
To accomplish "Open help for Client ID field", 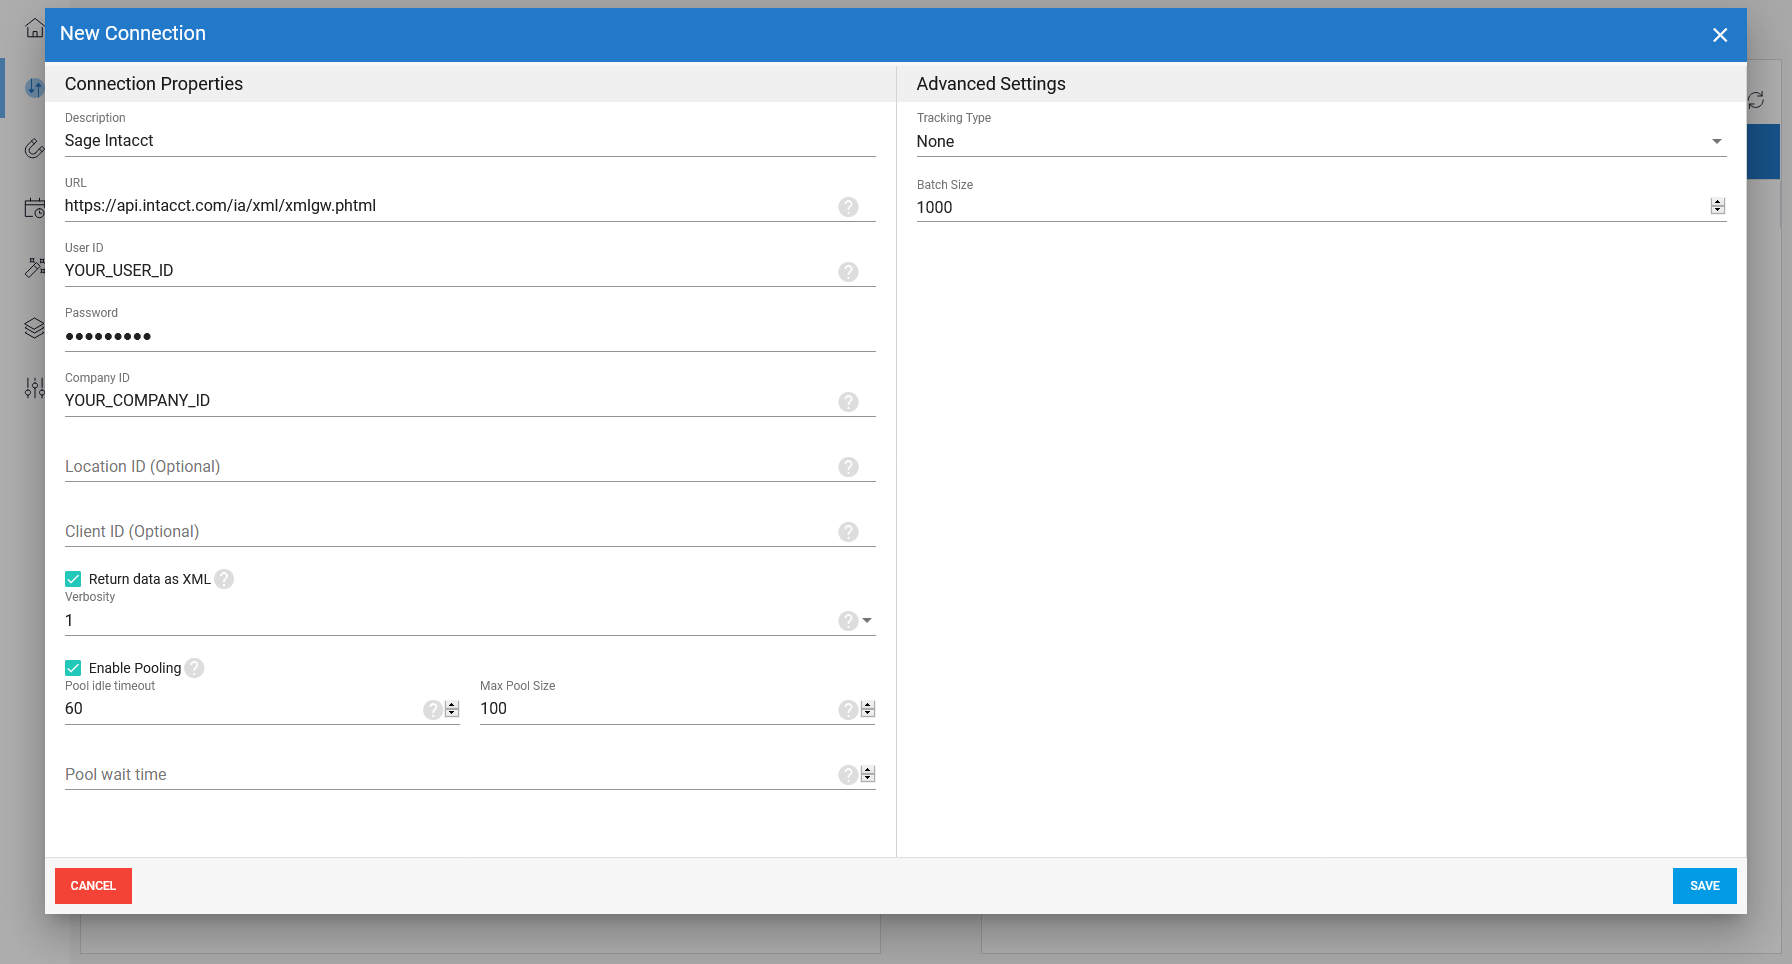I will (848, 532).
